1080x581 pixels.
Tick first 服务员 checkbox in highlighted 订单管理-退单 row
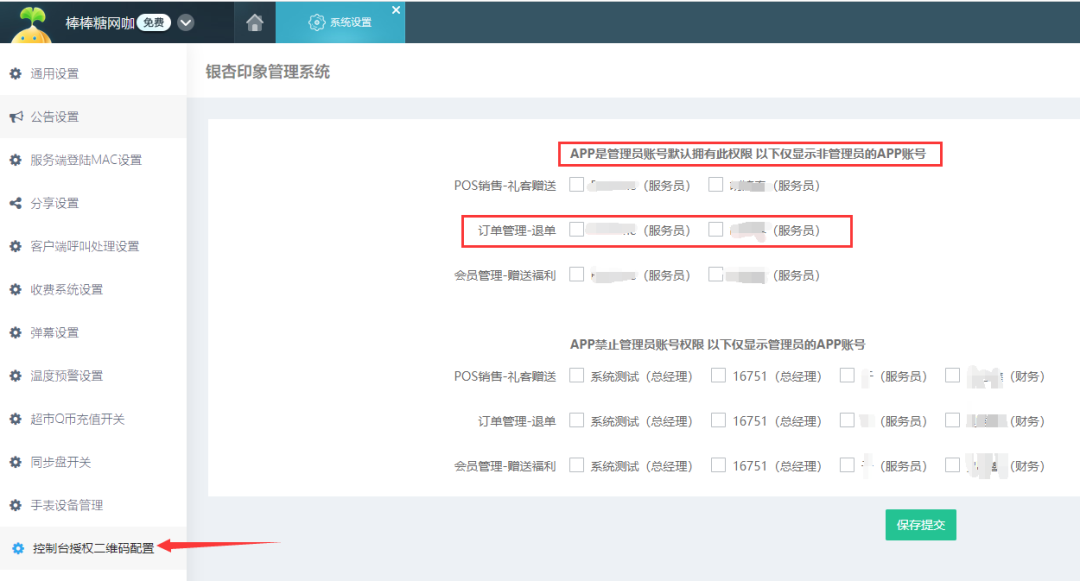[x=576, y=229]
